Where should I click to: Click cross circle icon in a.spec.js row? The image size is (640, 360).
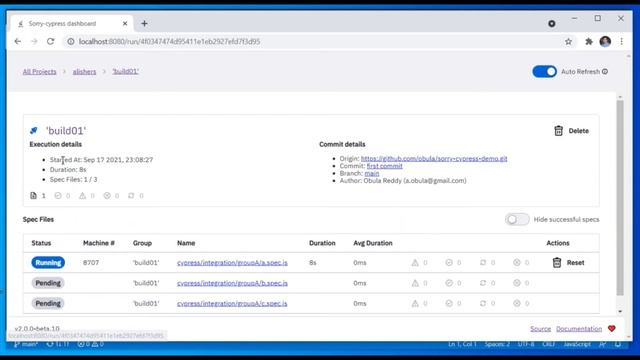point(517,262)
